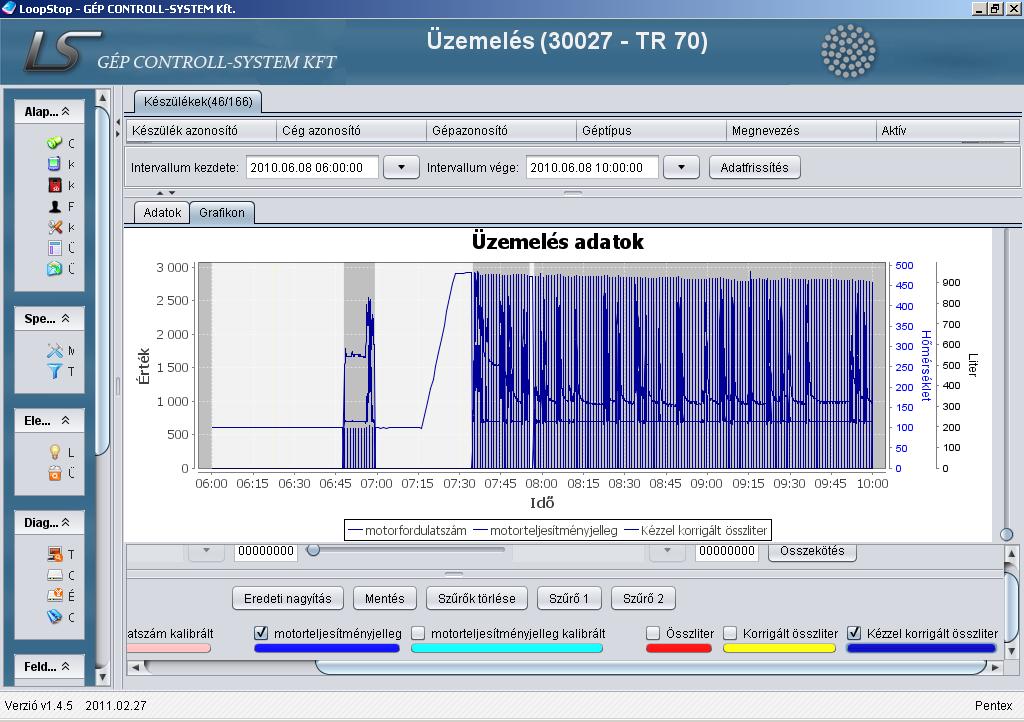Open the Intervallum kezdete date dropdown
The height and width of the screenshot is (722, 1024).
(x=401, y=167)
